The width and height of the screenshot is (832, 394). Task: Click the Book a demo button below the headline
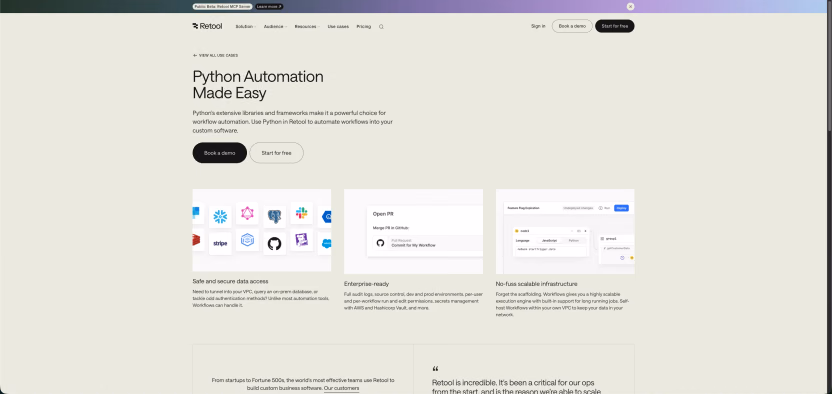tap(220, 153)
